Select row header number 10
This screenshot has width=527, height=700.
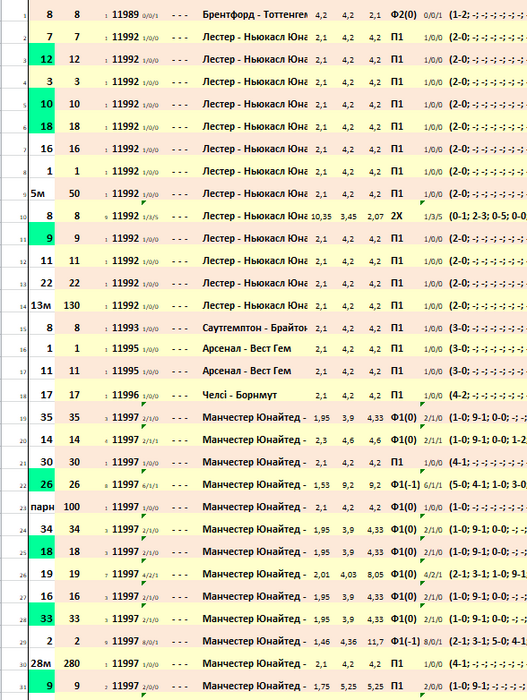(23, 217)
